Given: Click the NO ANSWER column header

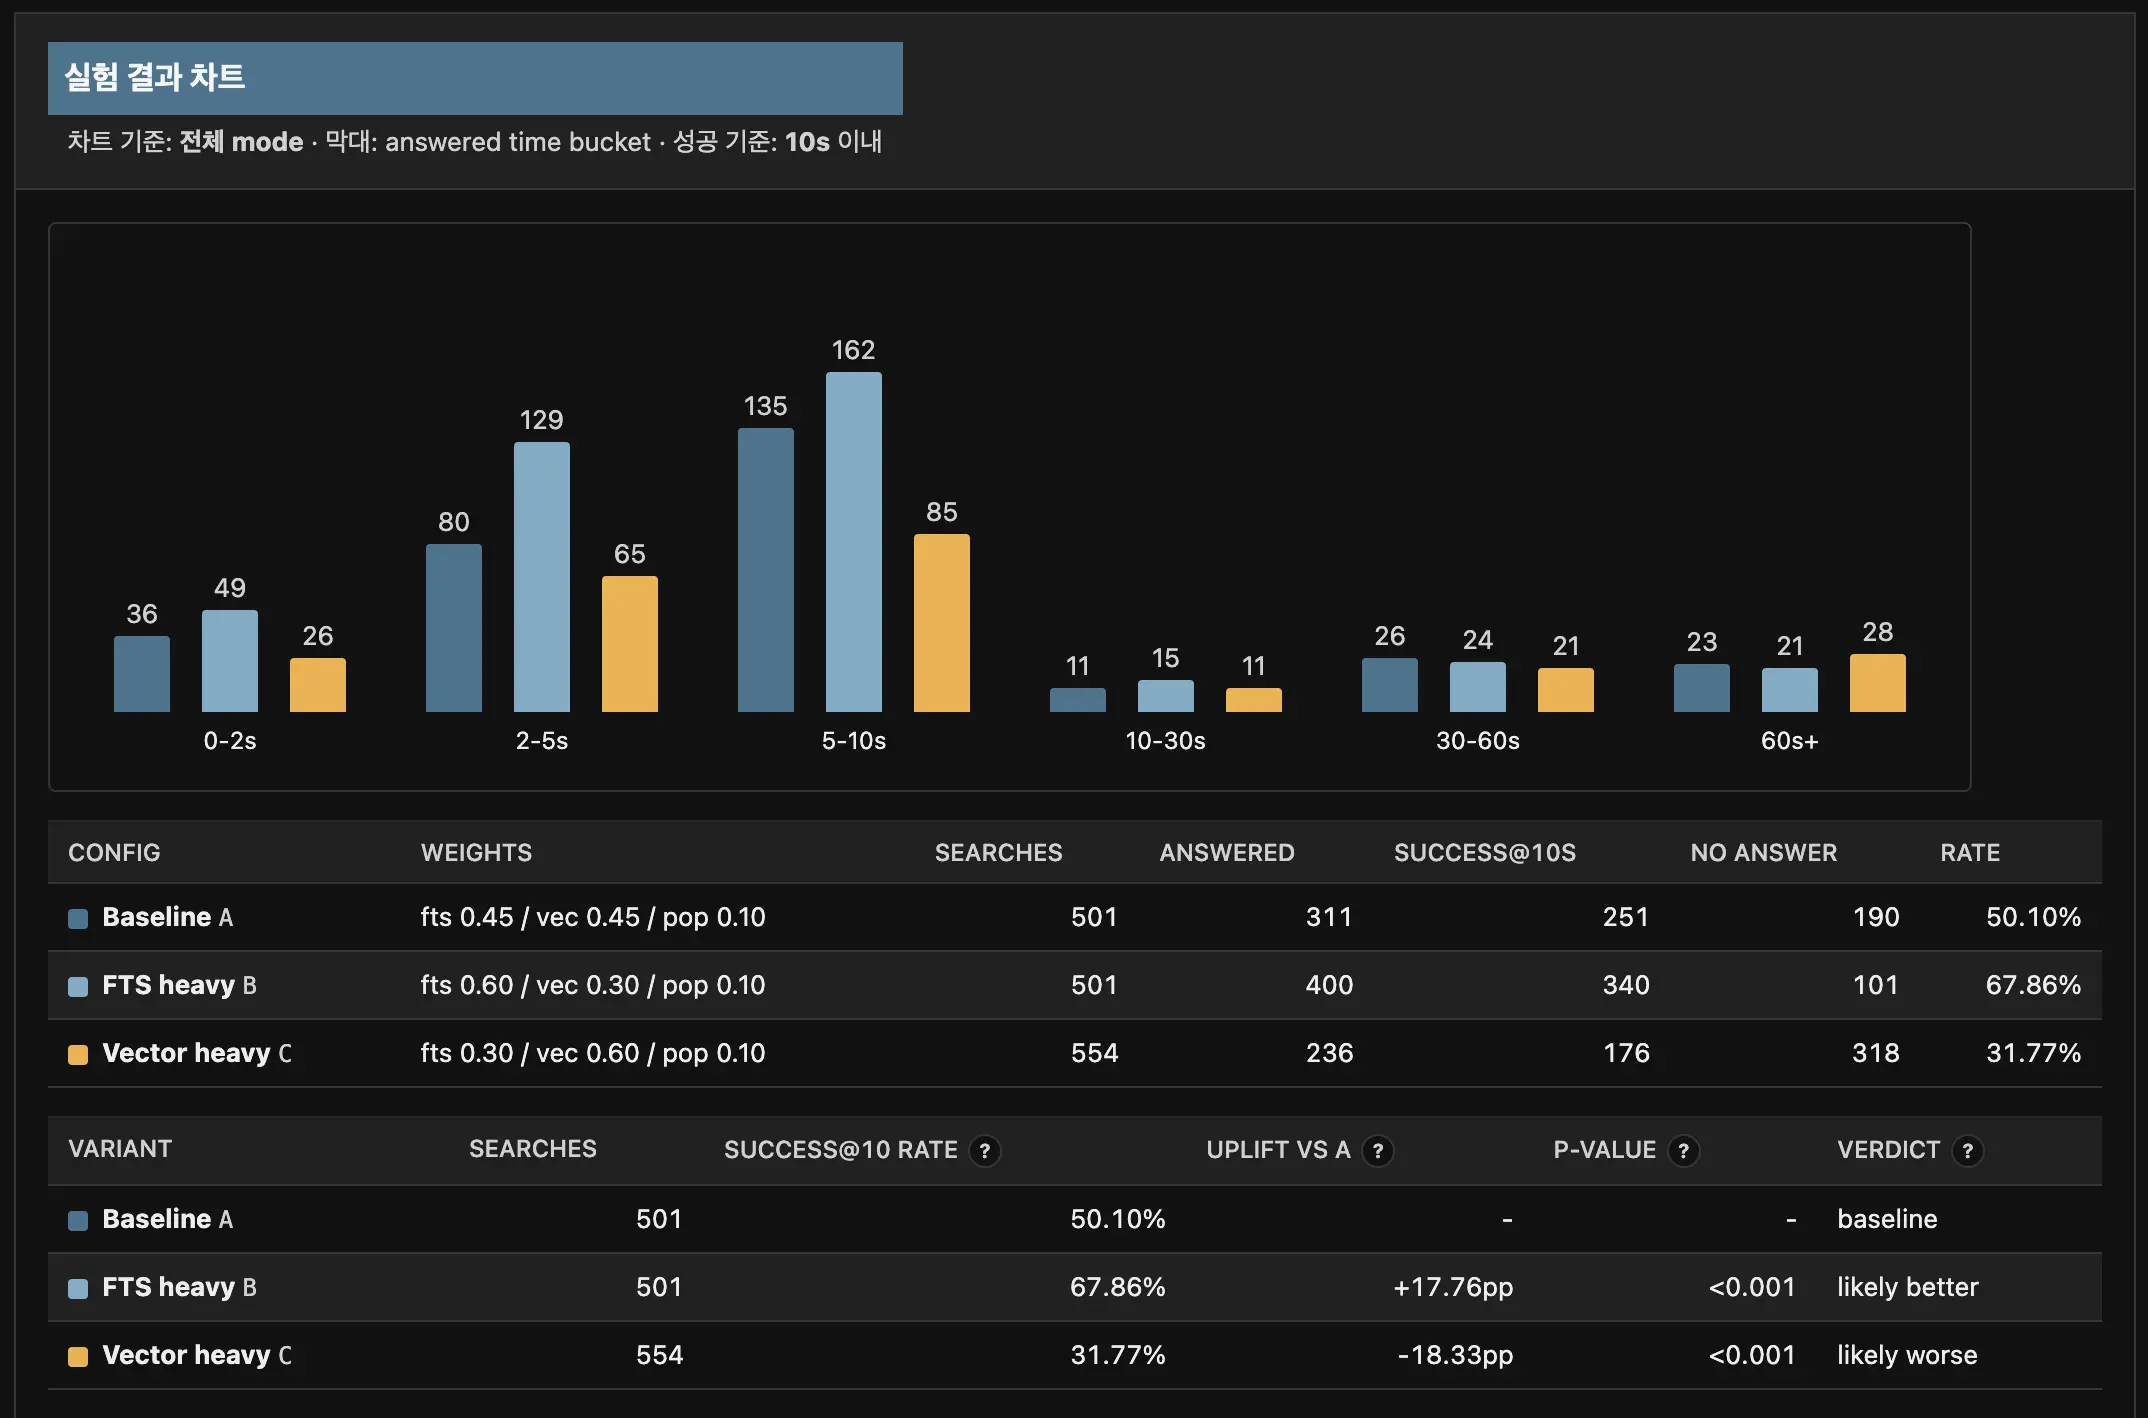Looking at the screenshot, I should (x=1764, y=853).
